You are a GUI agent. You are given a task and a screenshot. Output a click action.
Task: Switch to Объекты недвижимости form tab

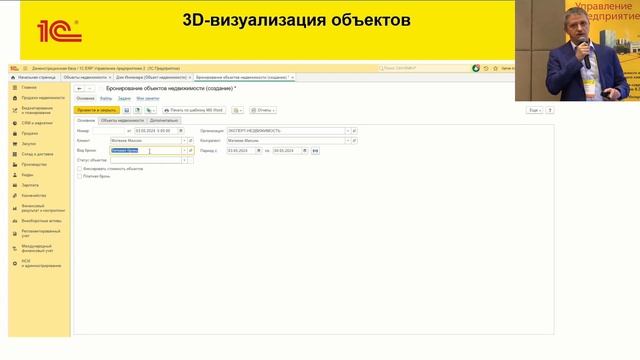pos(122,120)
